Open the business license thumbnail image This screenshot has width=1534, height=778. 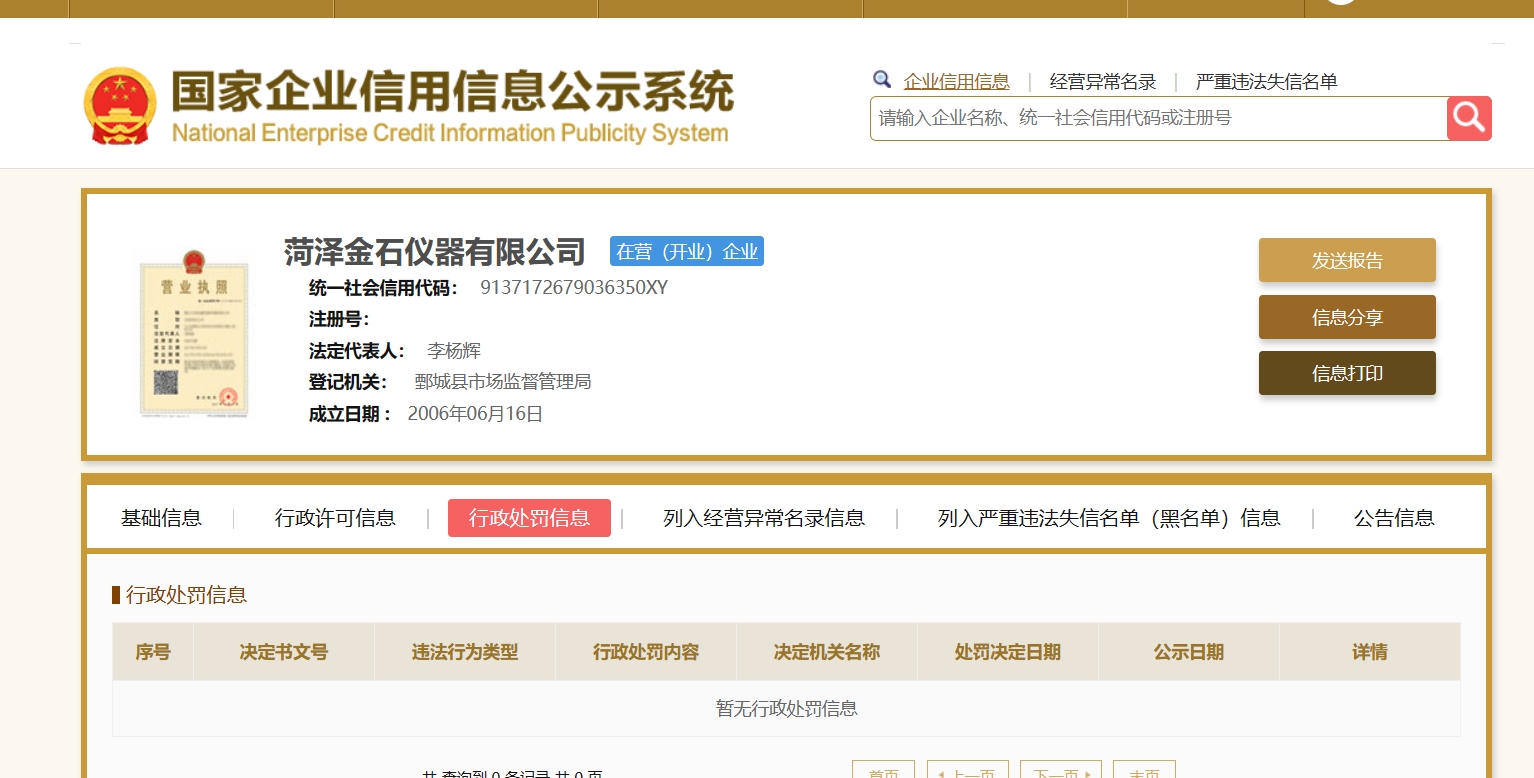193,333
